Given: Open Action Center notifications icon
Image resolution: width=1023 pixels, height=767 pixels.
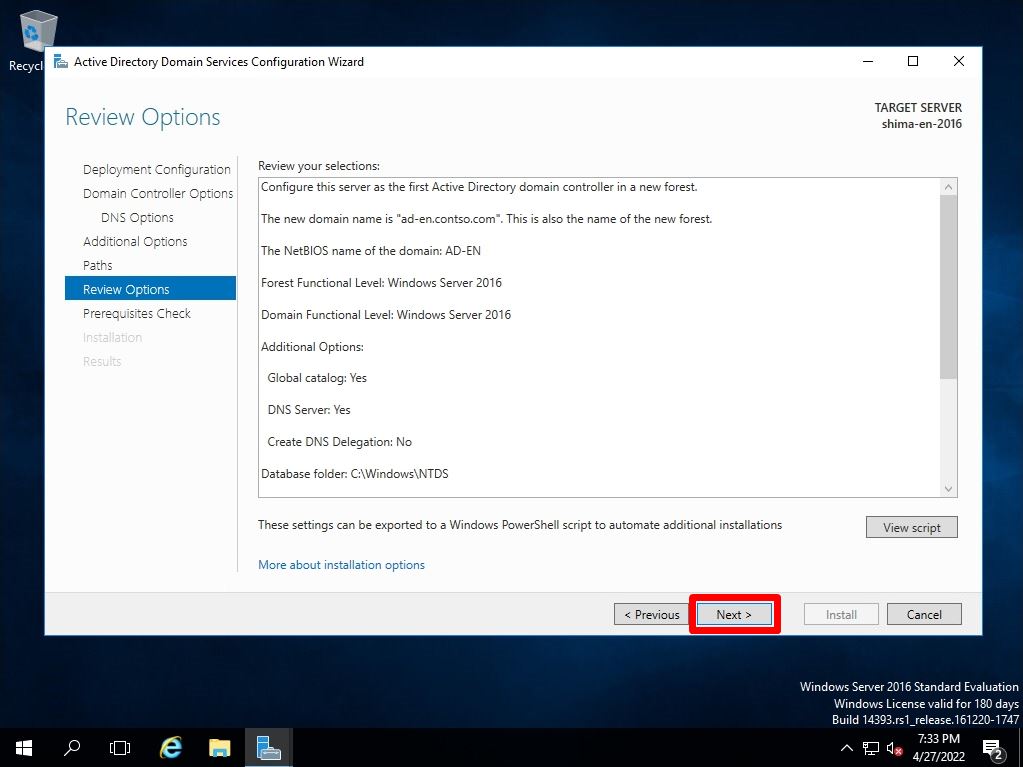Looking at the screenshot, I should click(x=993, y=749).
